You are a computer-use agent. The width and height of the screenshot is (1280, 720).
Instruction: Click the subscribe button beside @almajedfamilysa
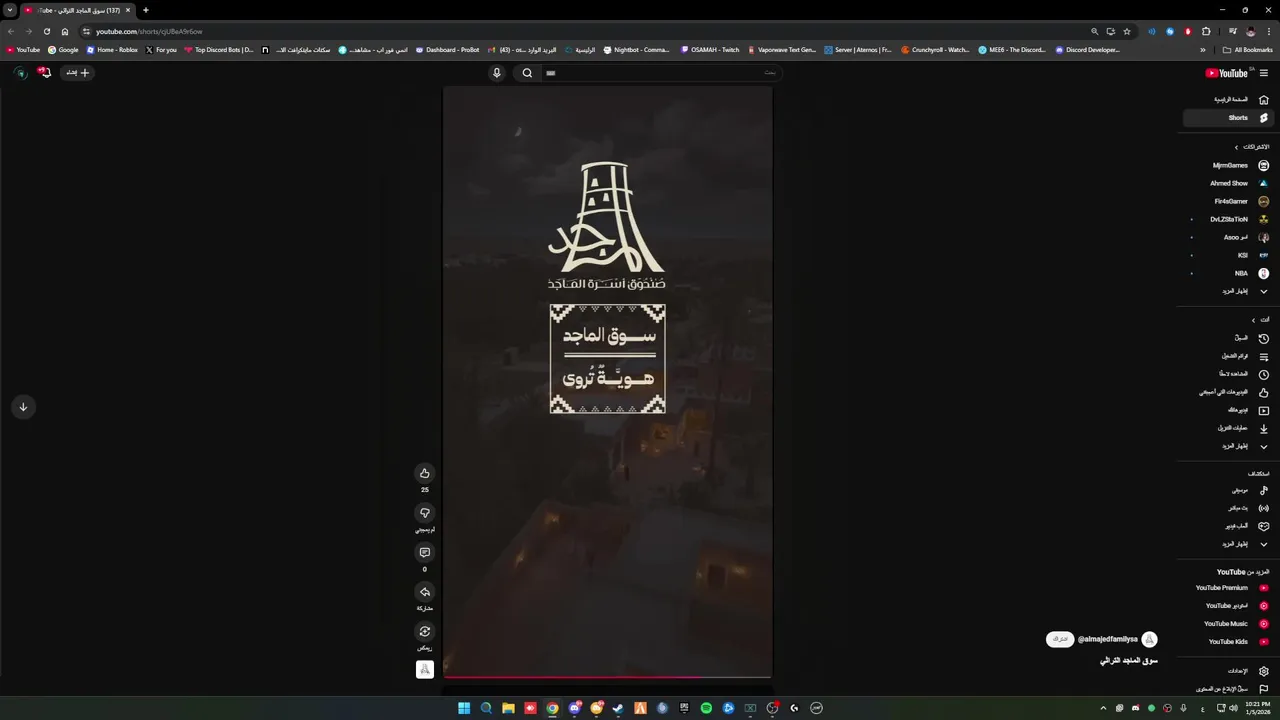(1060, 639)
